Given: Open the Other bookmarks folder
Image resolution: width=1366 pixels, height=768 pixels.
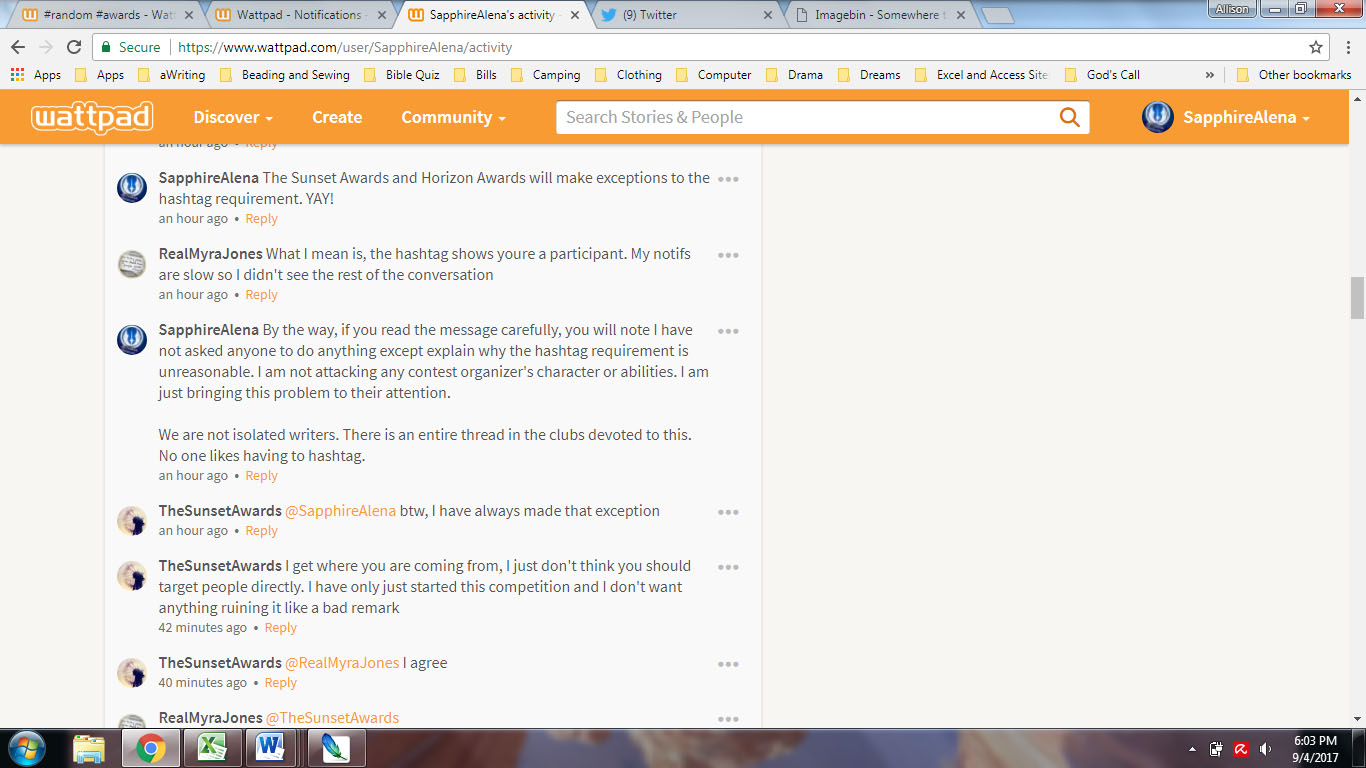Looking at the screenshot, I should point(1294,75).
